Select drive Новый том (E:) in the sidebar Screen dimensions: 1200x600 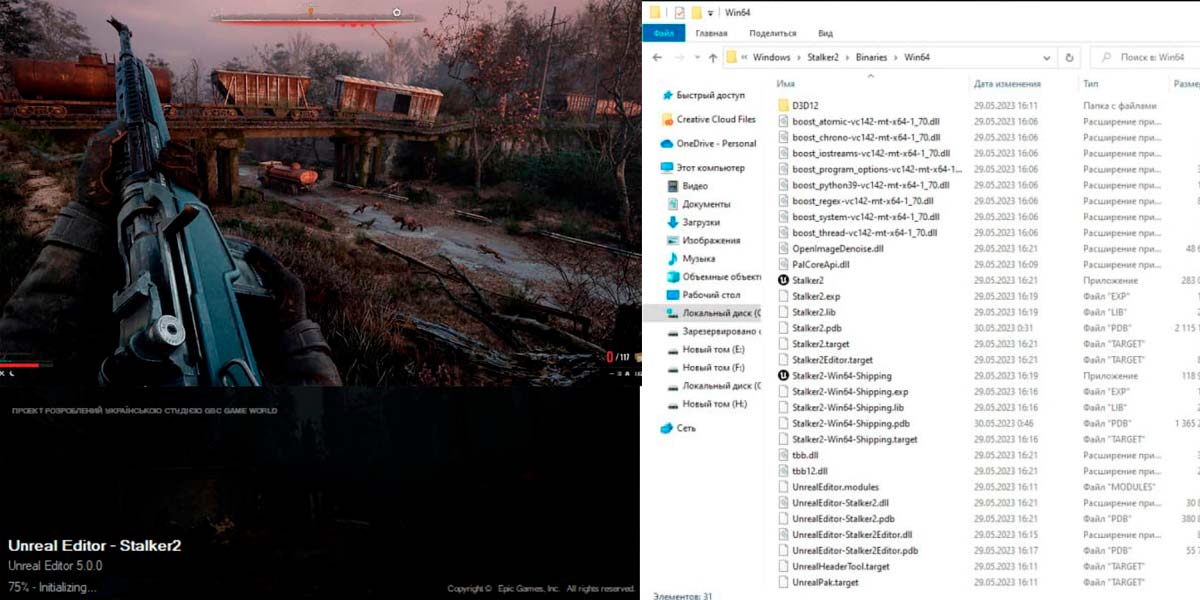(x=706, y=349)
